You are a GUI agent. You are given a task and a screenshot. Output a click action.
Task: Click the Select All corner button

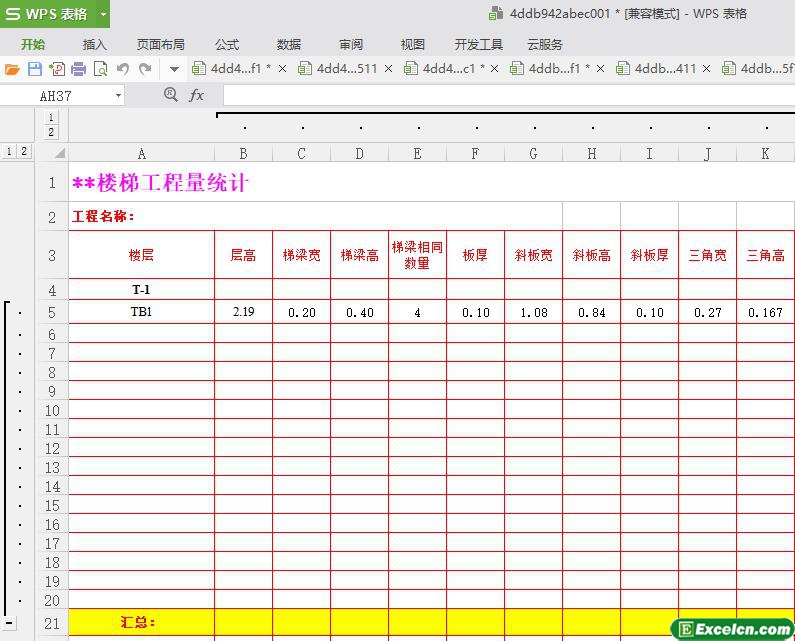point(59,153)
